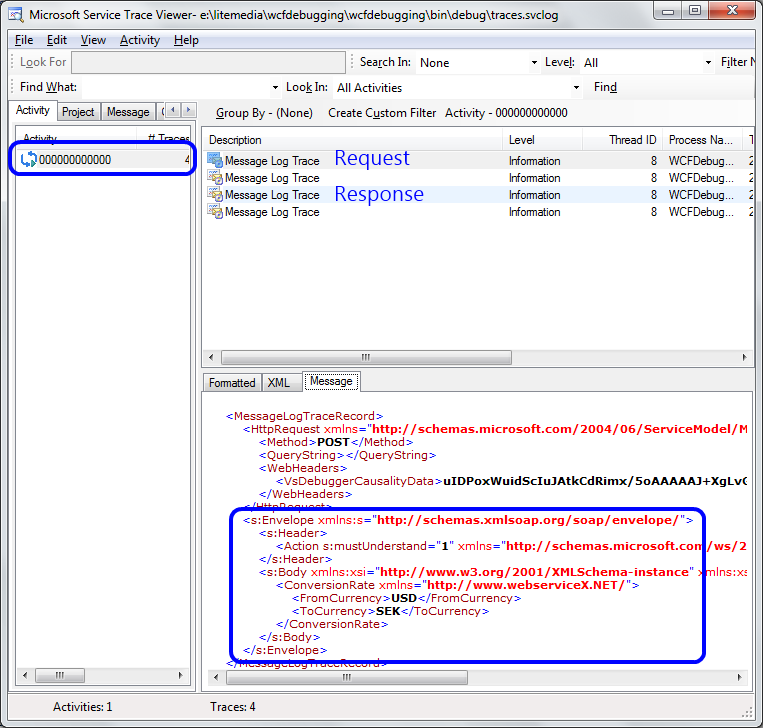
Task: Open the Edit menu
Action: coord(56,40)
